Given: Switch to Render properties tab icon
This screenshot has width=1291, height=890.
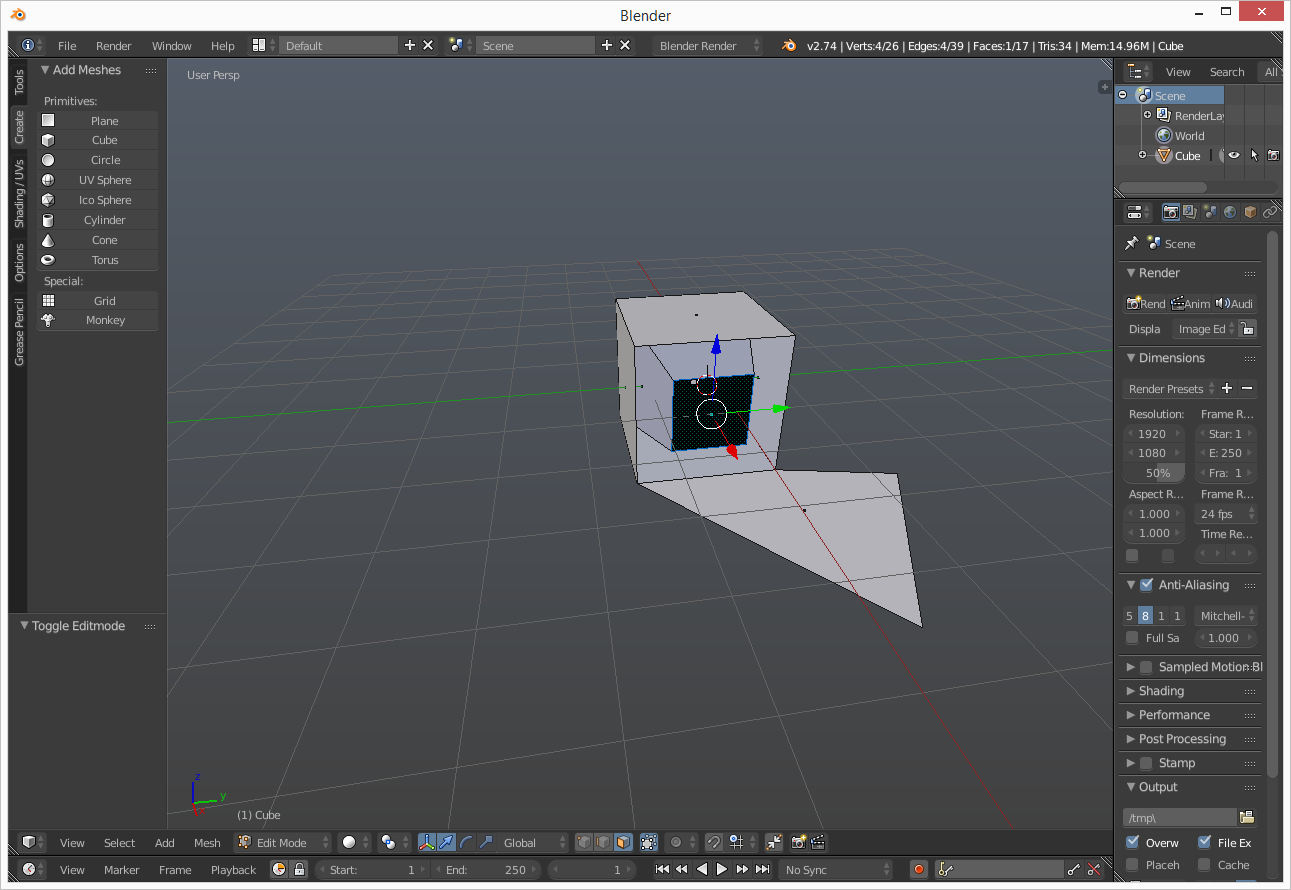Looking at the screenshot, I should click(1170, 212).
